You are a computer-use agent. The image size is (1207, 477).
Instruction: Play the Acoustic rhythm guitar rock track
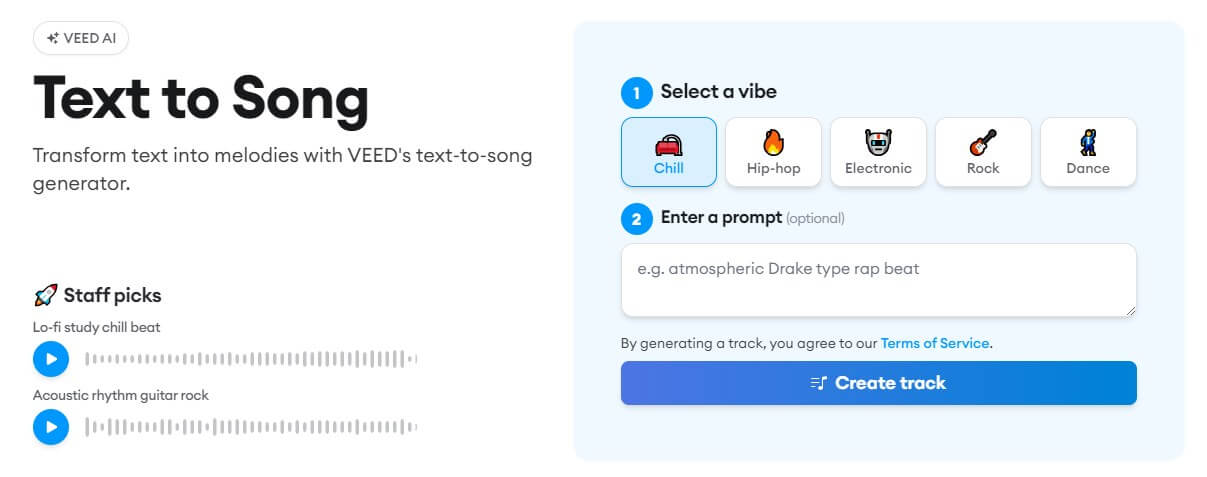51,427
